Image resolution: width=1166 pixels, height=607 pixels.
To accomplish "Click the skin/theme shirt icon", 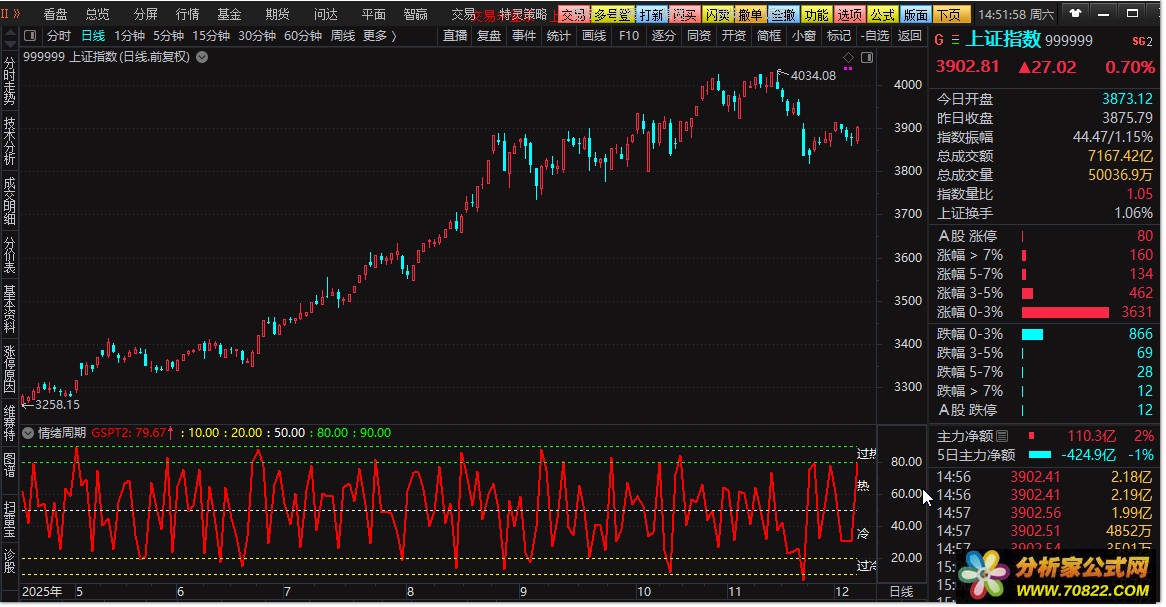I will click(x=1075, y=15).
